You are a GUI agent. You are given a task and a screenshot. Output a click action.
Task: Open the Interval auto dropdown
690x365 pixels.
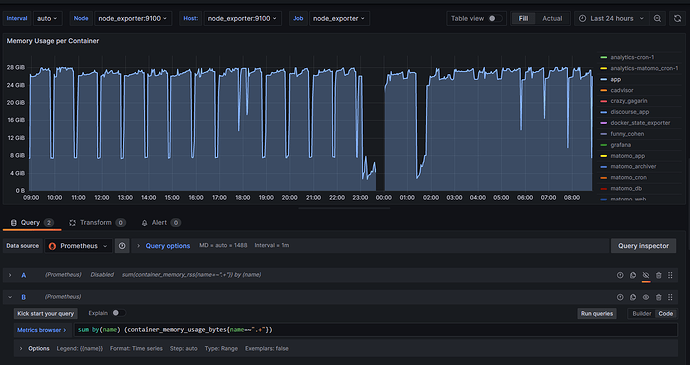48,18
